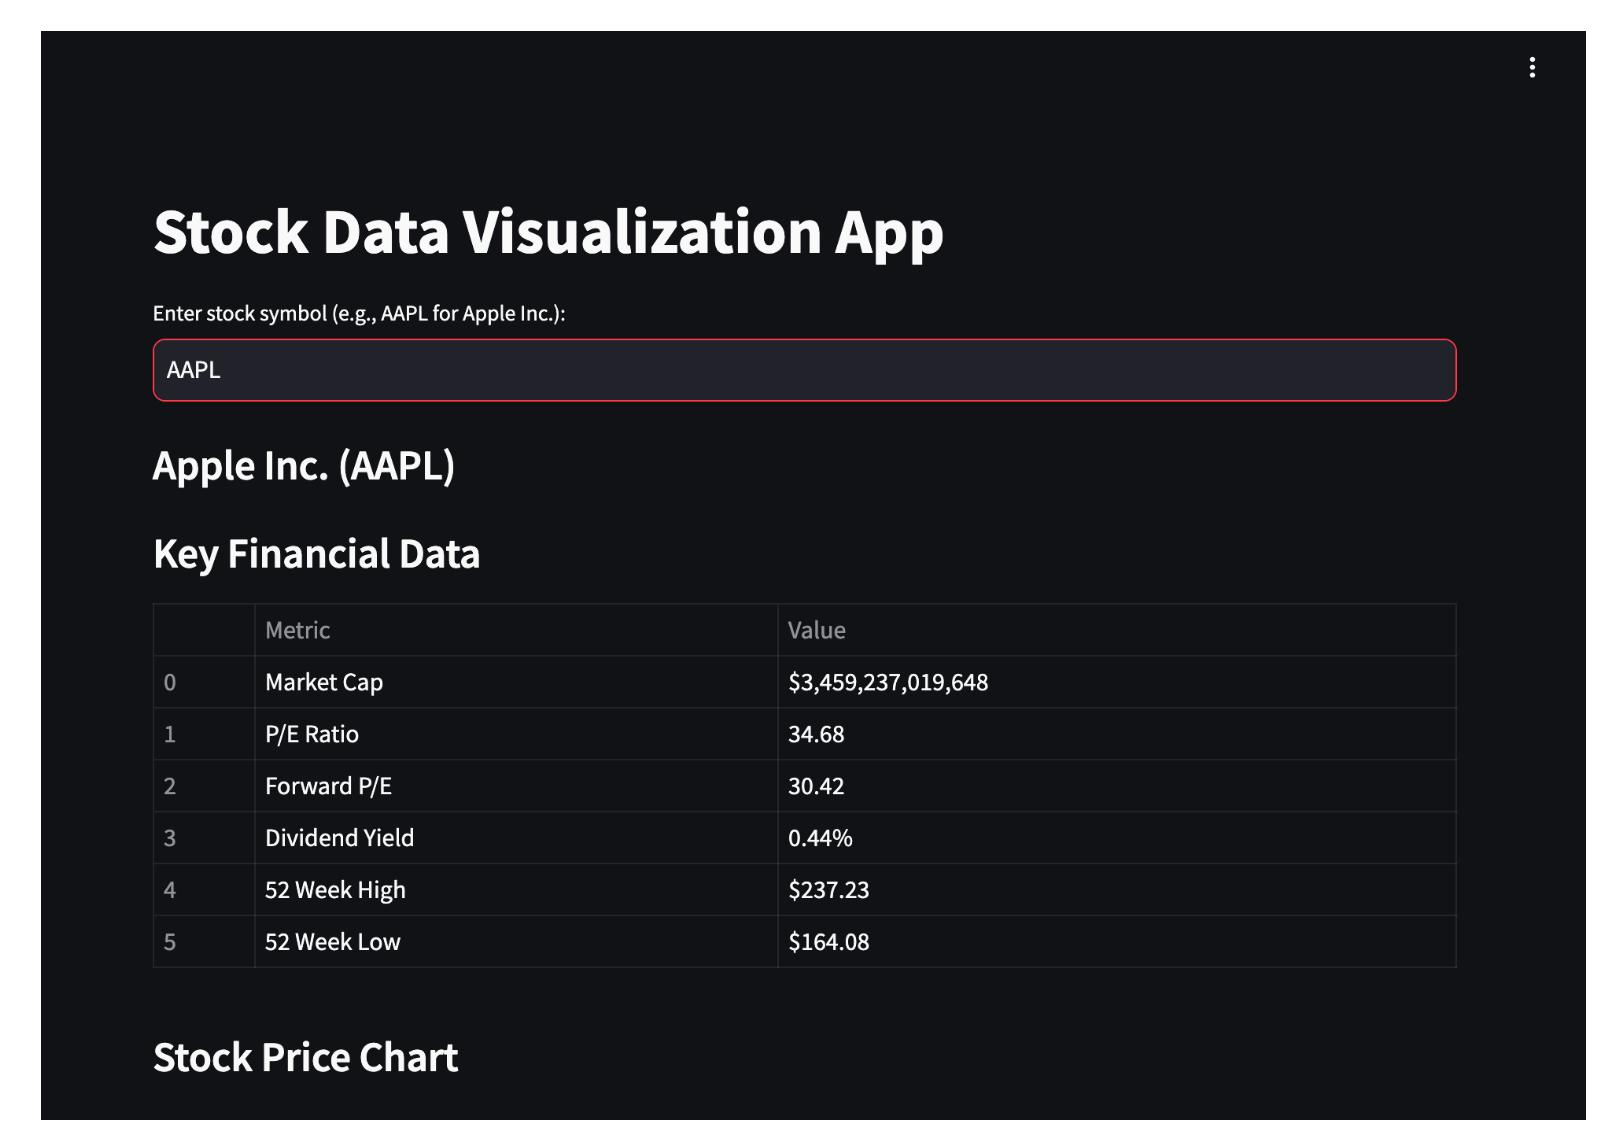Screen dimensions: 1618x1144
Task: Click the 30.42 forward P/E value
Action: (x=816, y=786)
